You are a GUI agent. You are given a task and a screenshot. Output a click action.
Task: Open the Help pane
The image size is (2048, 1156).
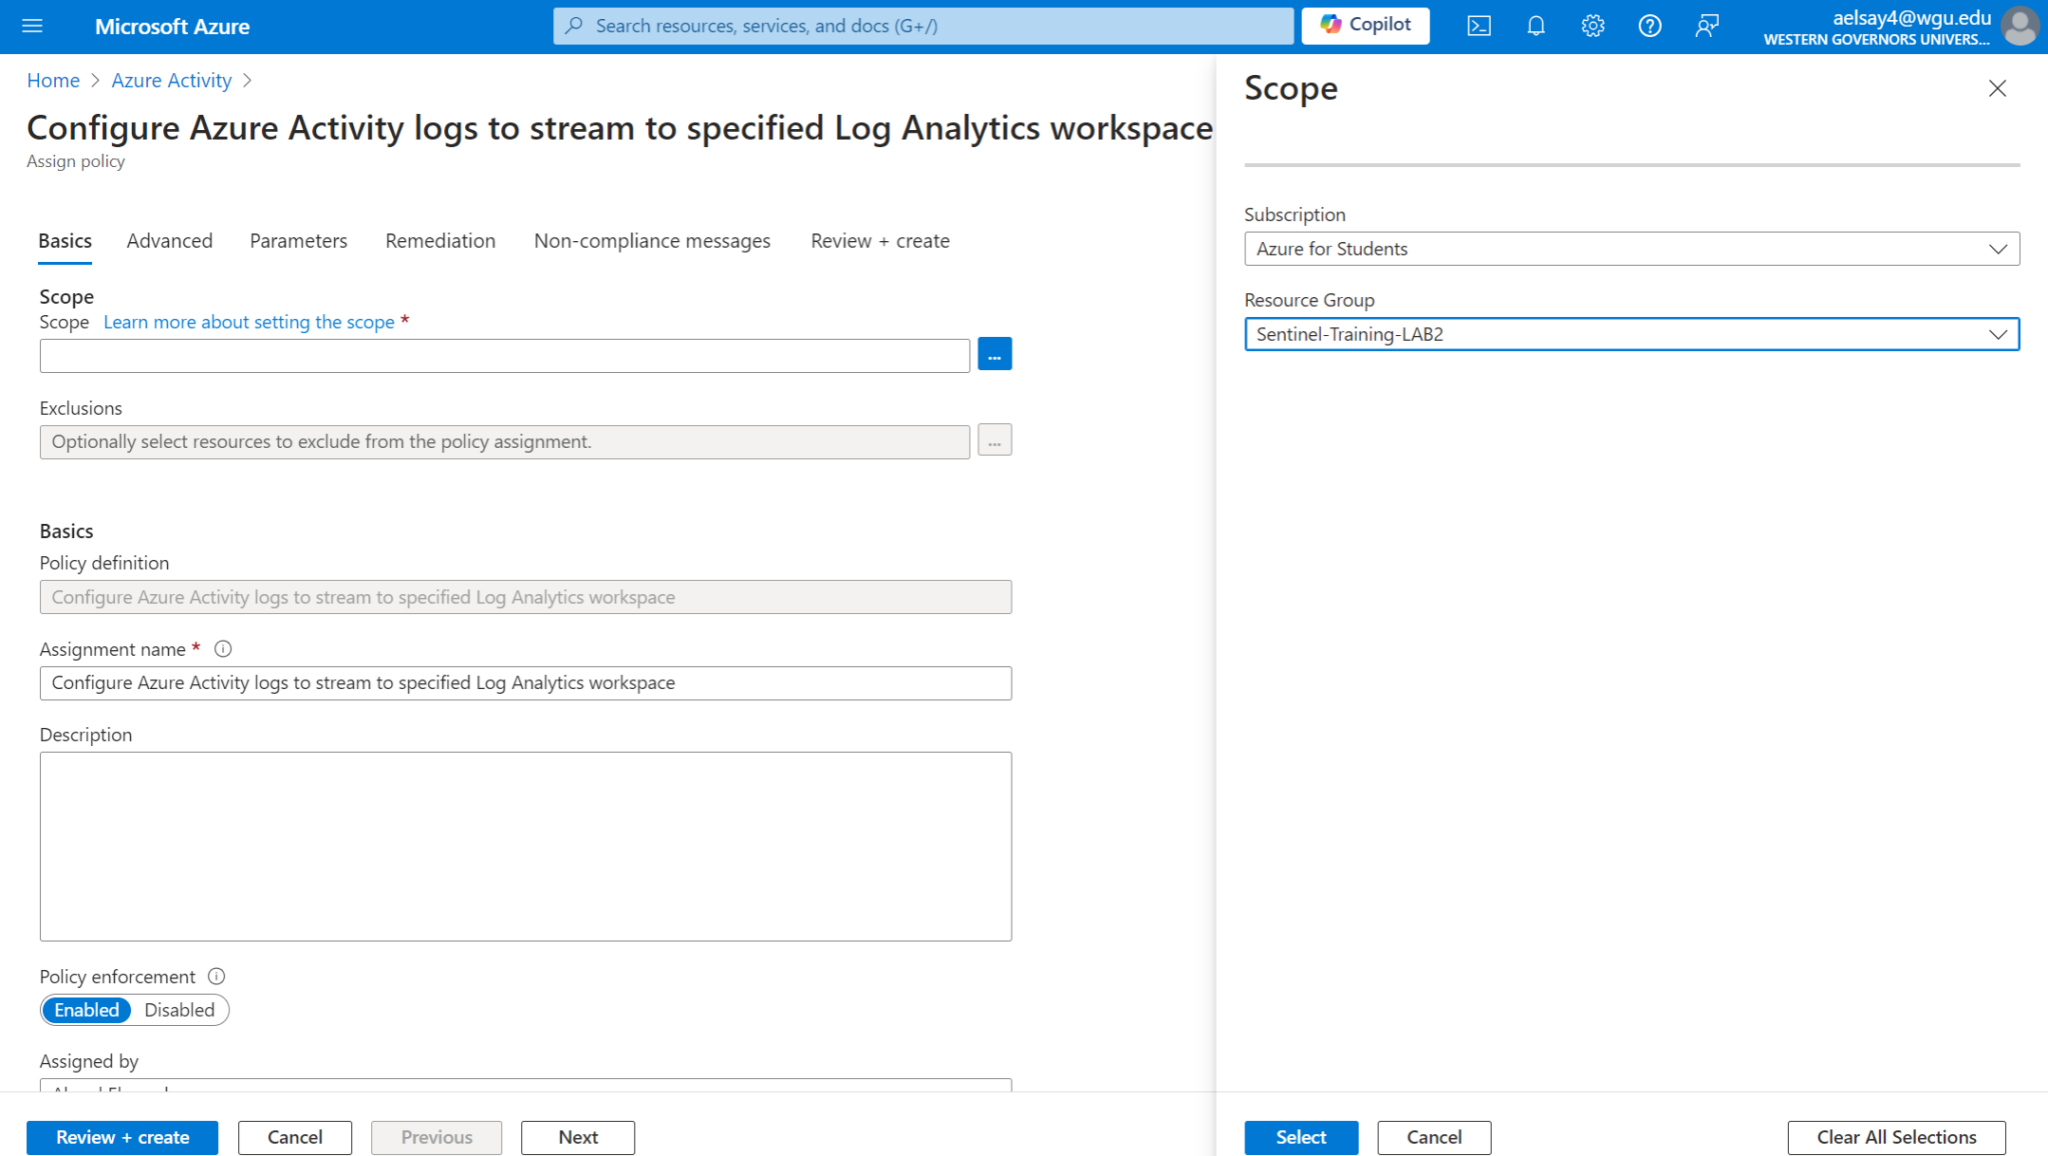click(x=1650, y=26)
